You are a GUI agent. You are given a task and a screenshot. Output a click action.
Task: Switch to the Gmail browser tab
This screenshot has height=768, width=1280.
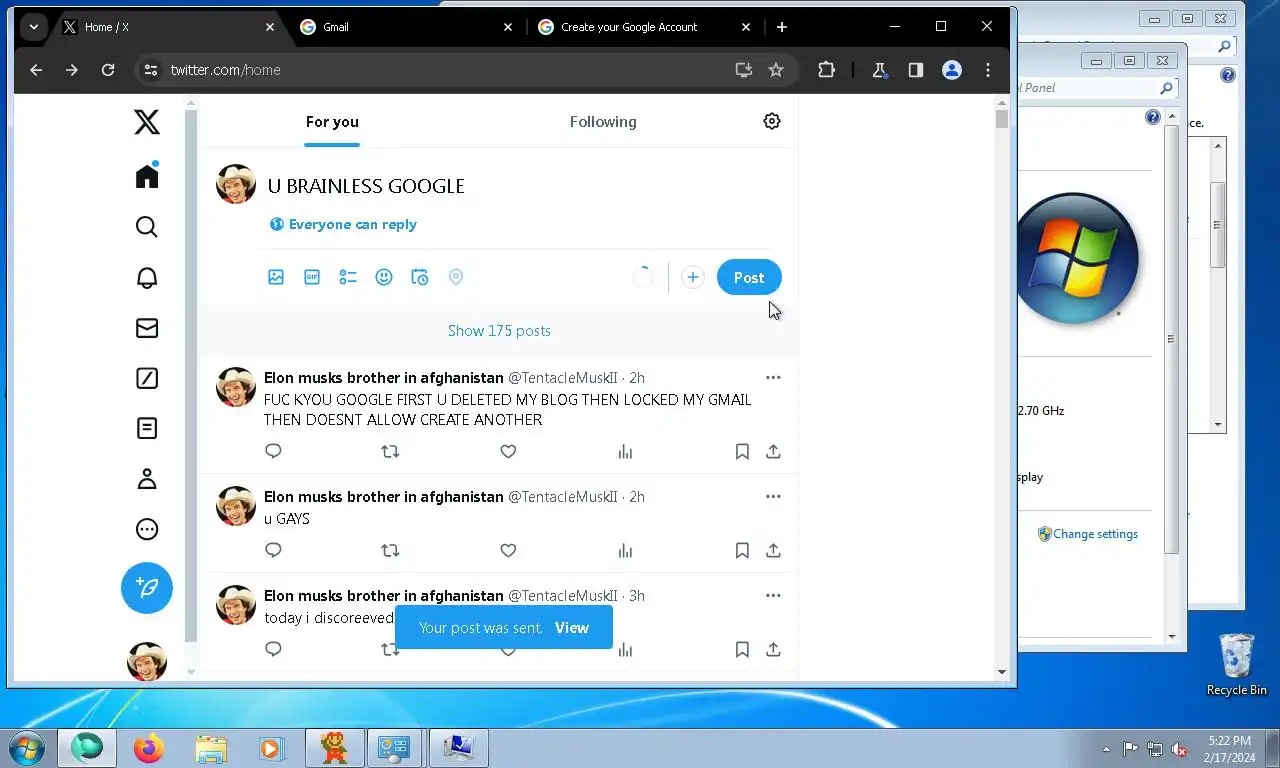coord(407,27)
